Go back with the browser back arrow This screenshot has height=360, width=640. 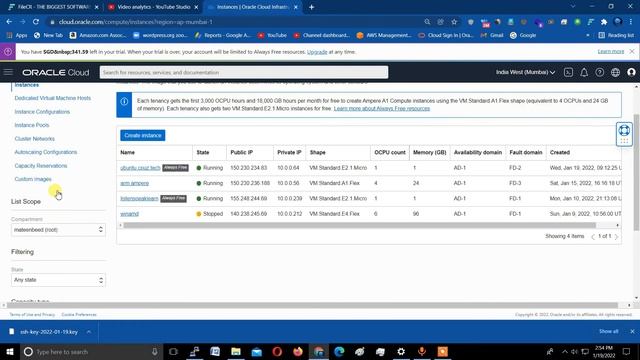click(9, 22)
